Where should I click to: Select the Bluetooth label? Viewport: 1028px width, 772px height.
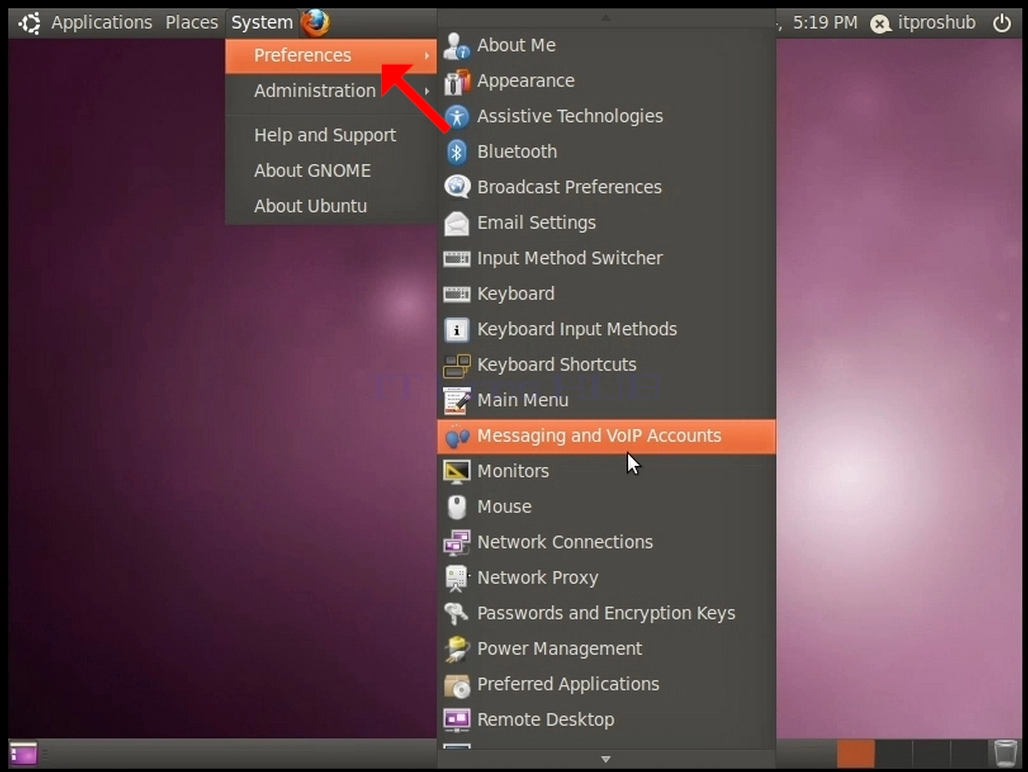pyautogui.click(x=517, y=152)
